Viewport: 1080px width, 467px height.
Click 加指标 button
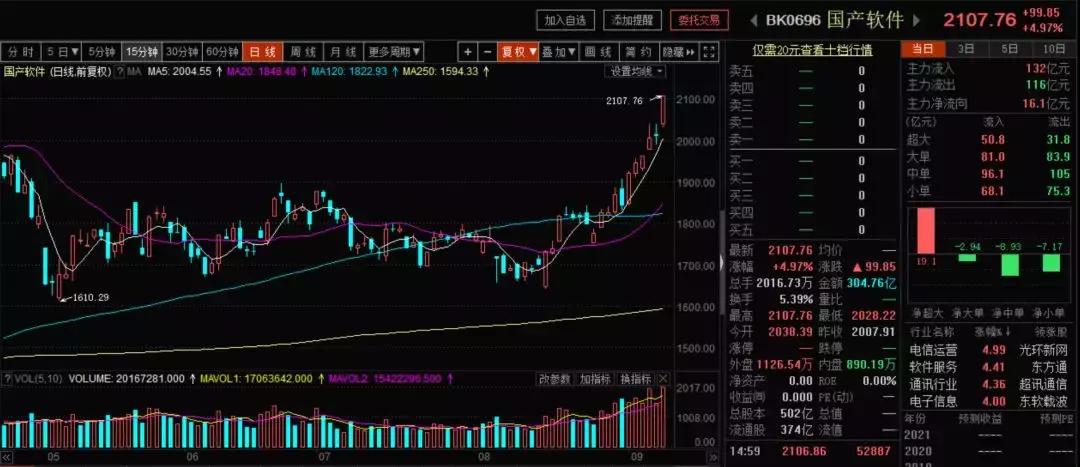(x=594, y=379)
